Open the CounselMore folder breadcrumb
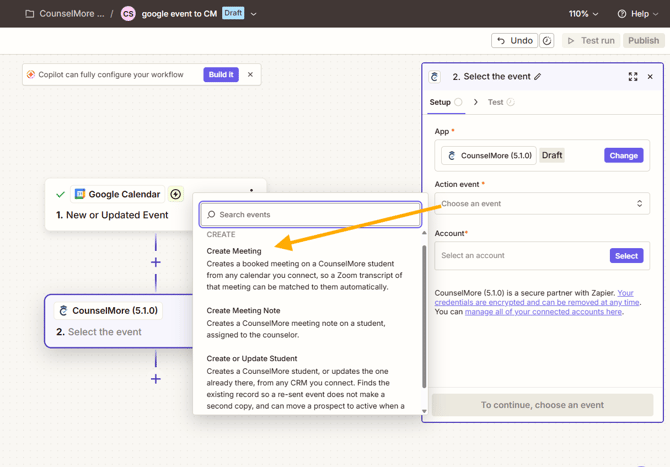 [65, 14]
